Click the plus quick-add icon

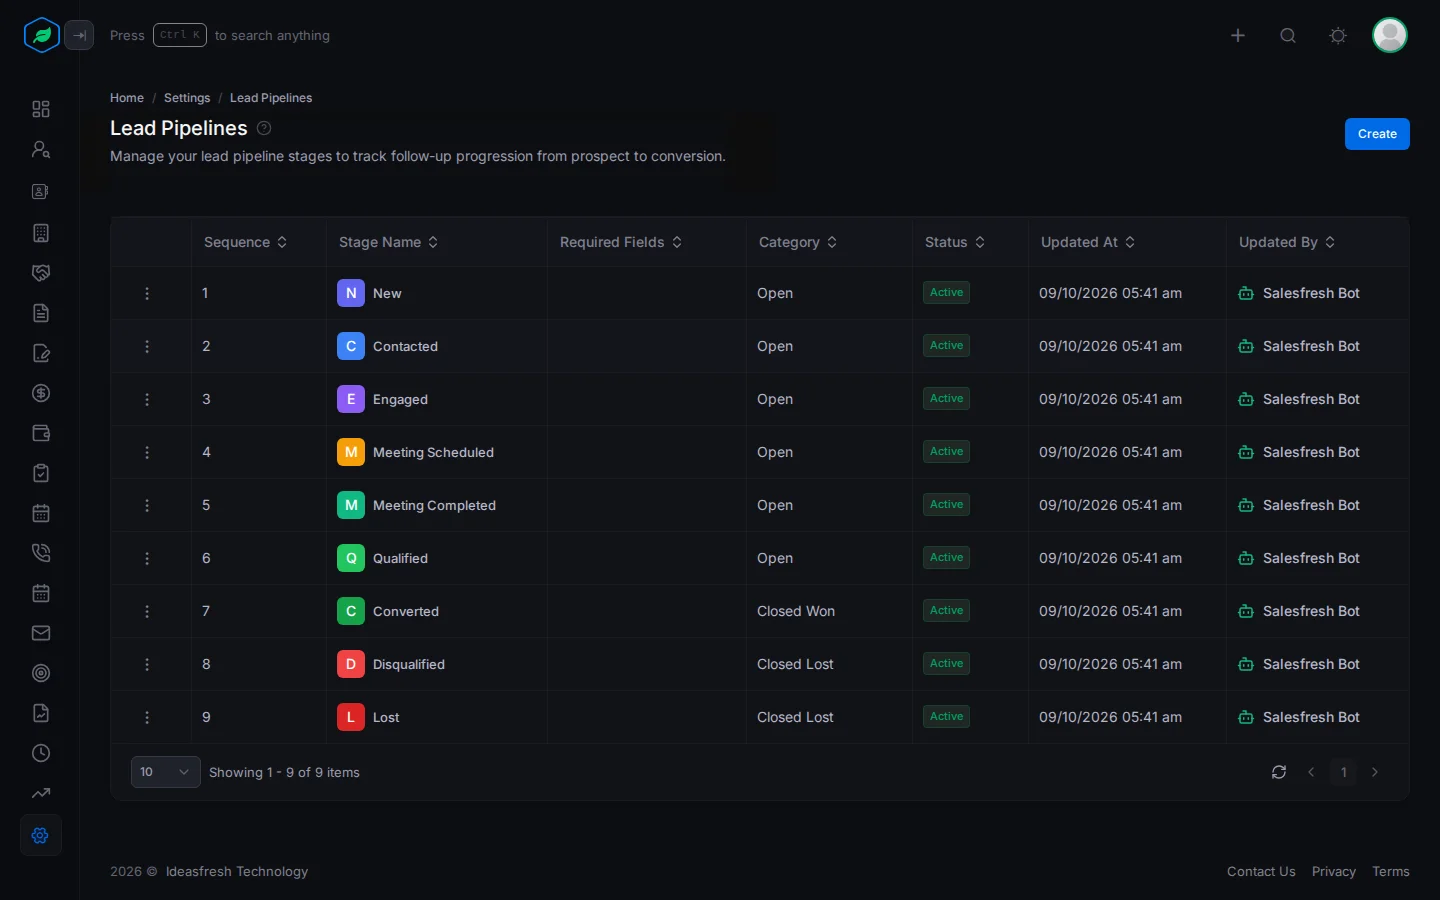coord(1238,35)
